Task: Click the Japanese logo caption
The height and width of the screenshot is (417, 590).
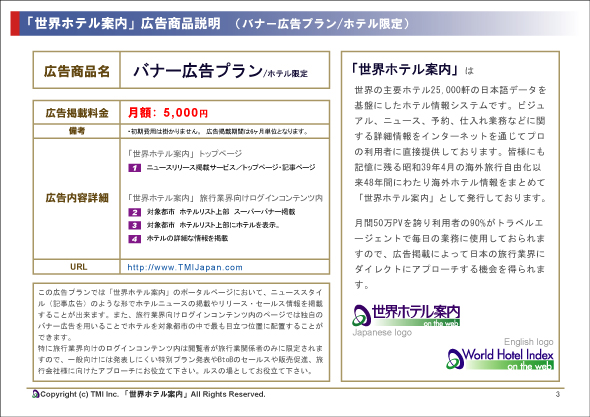Action: [x=382, y=332]
